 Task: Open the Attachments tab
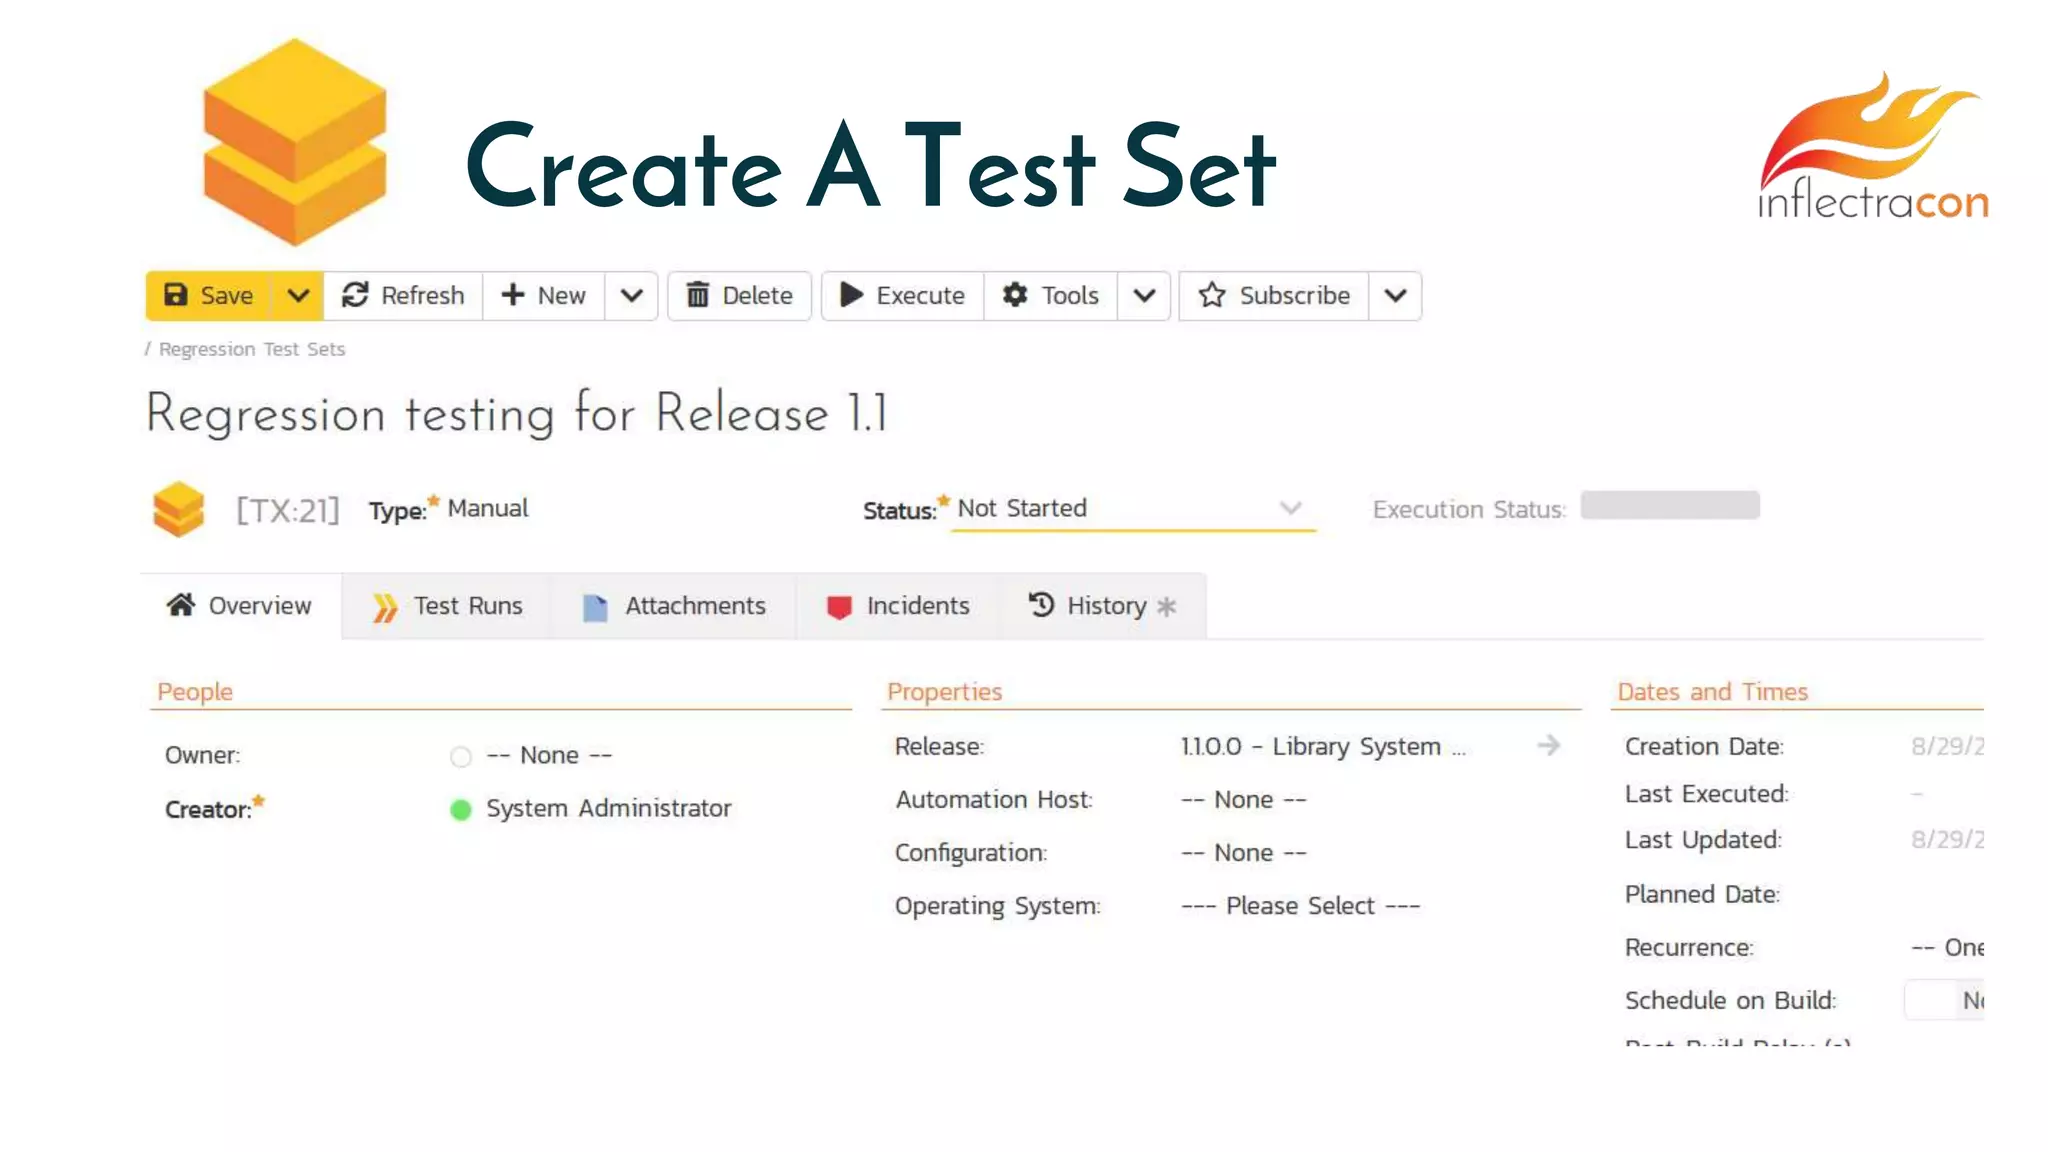(674, 606)
